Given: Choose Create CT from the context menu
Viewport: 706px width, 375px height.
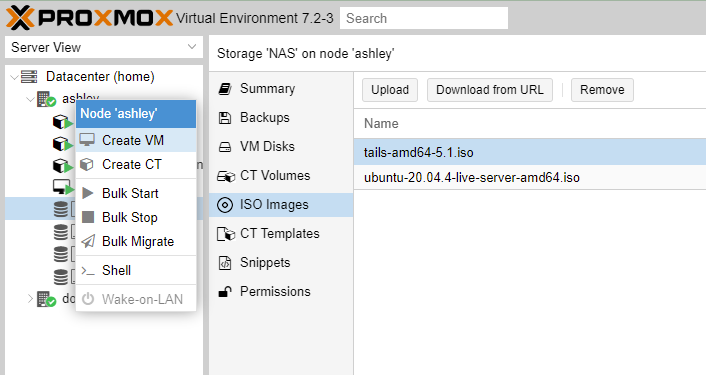Looking at the screenshot, I should 136,164.
